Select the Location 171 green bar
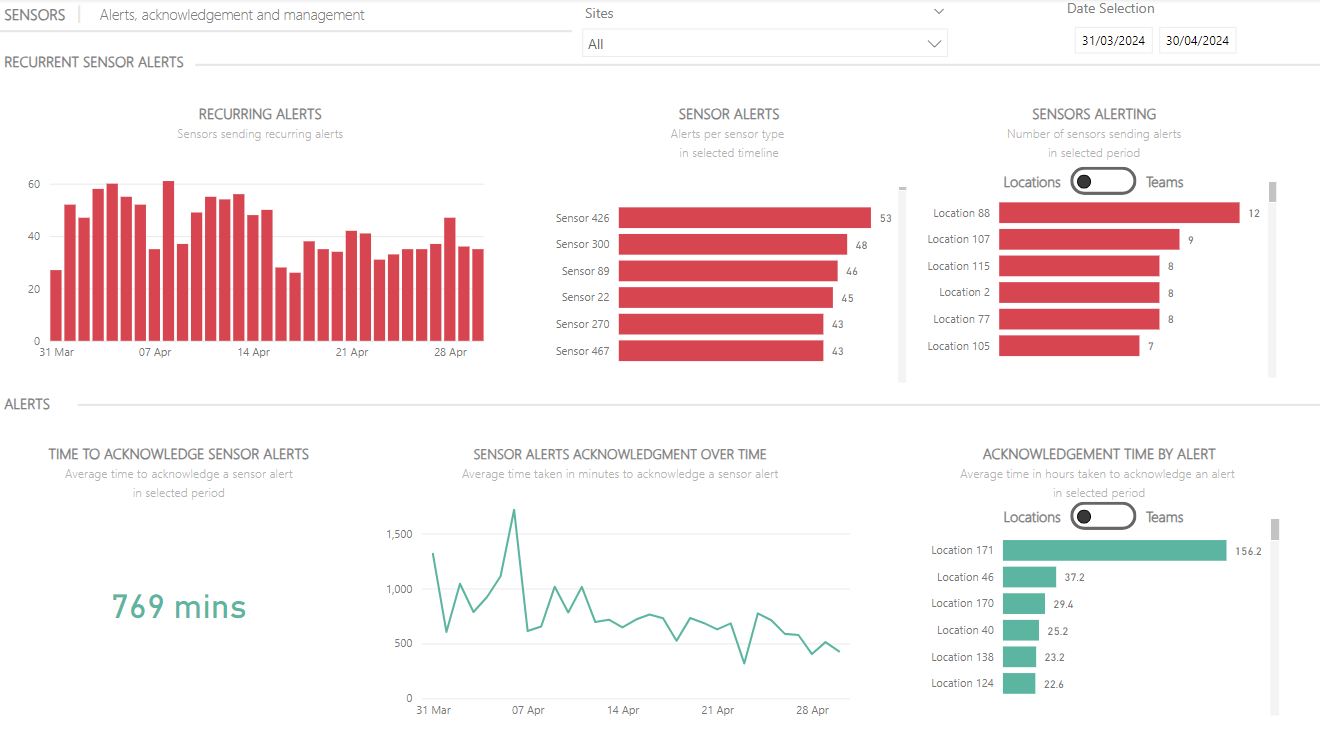 click(1113, 551)
